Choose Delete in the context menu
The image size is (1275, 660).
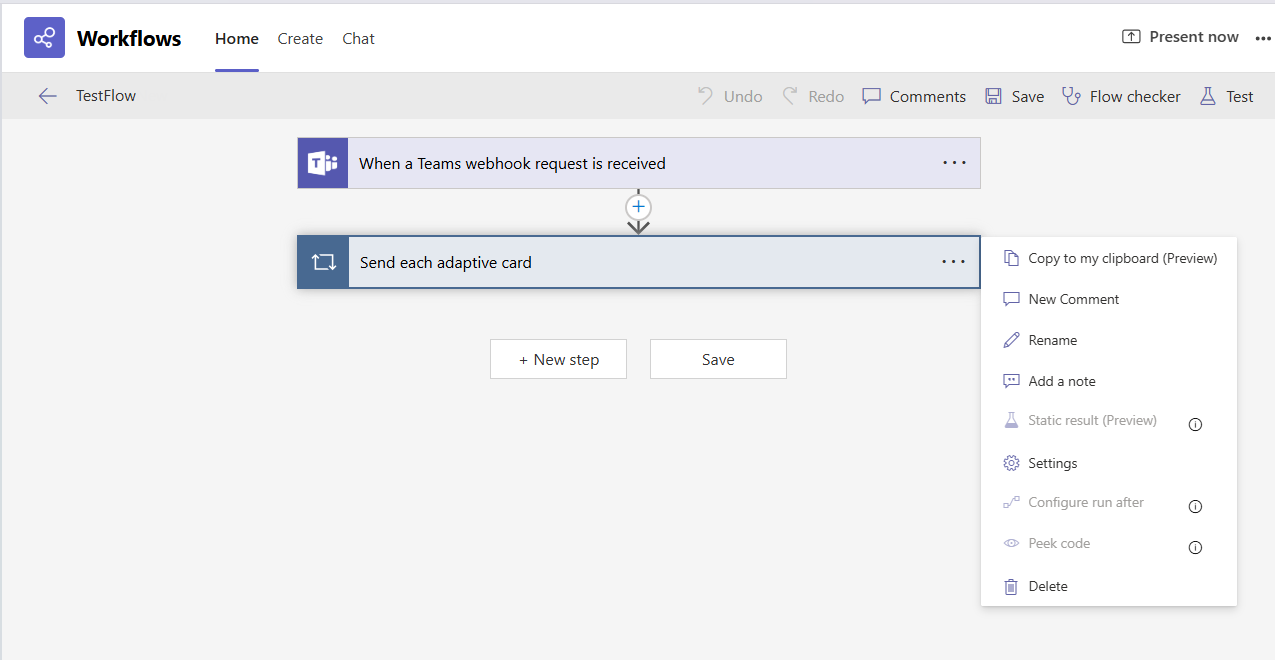click(1047, 586)
